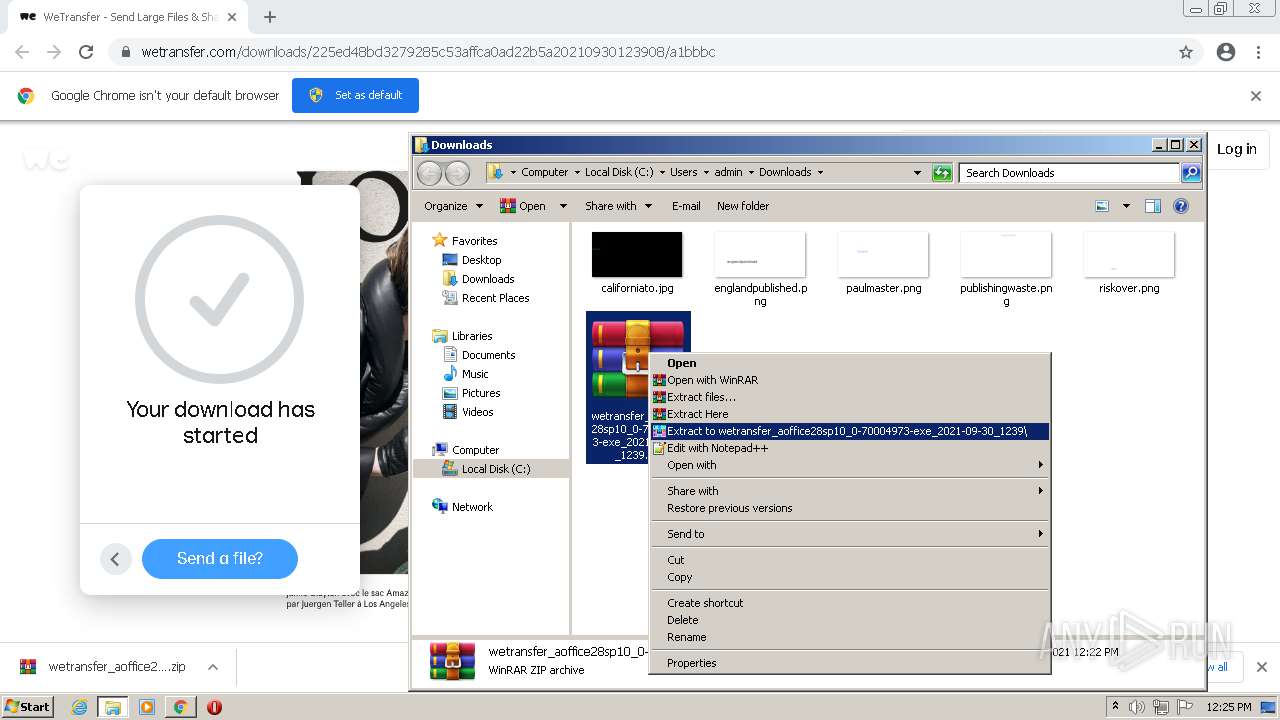The image size is (1280, 720).
Task: Select Recent Places in navigation pane
Action: (x=495, y=298)
